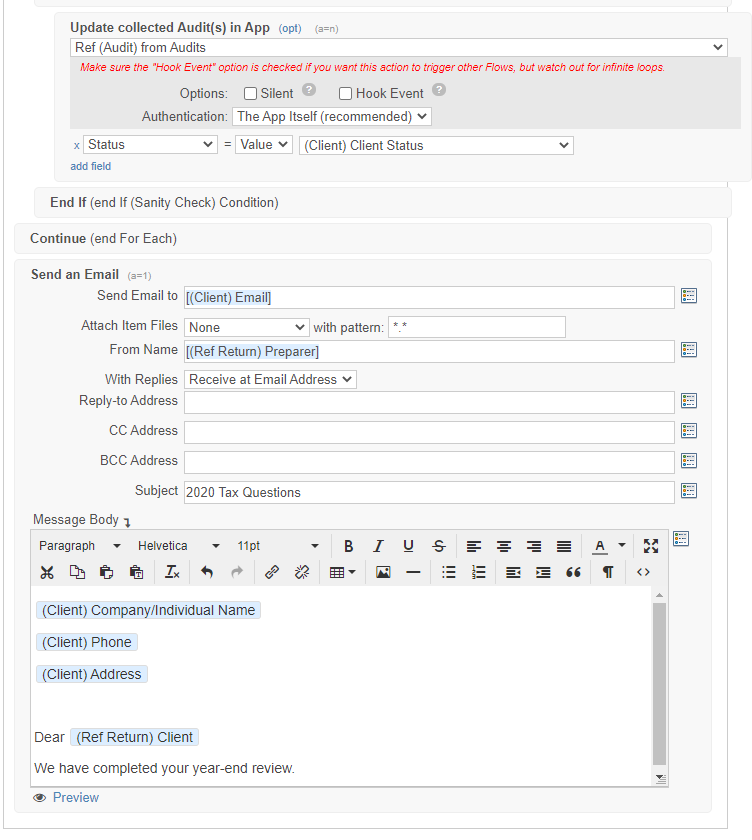The image size is (752, 840).
Task: Center align the message text
Action: pyautogui.click(x=503, y=546)
